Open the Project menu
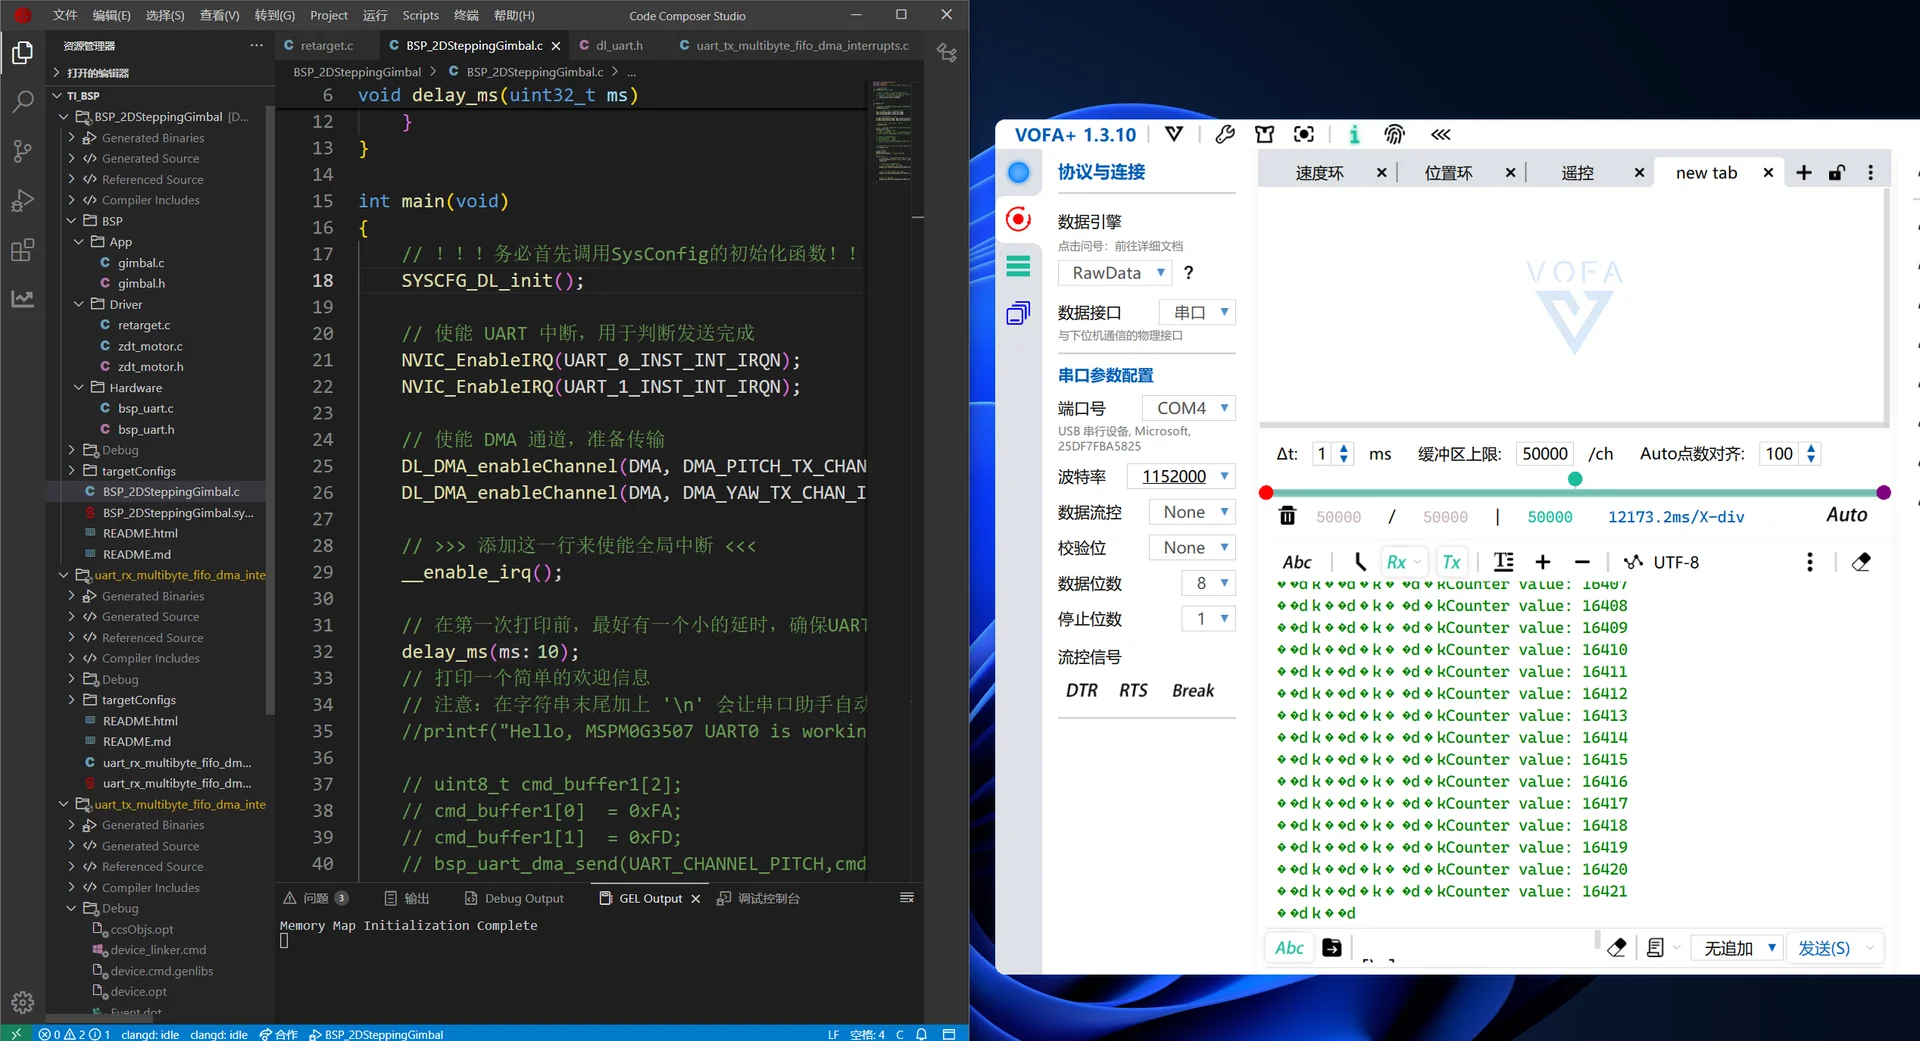Viewport: 1920px width, 1041px height. [328, 15]
